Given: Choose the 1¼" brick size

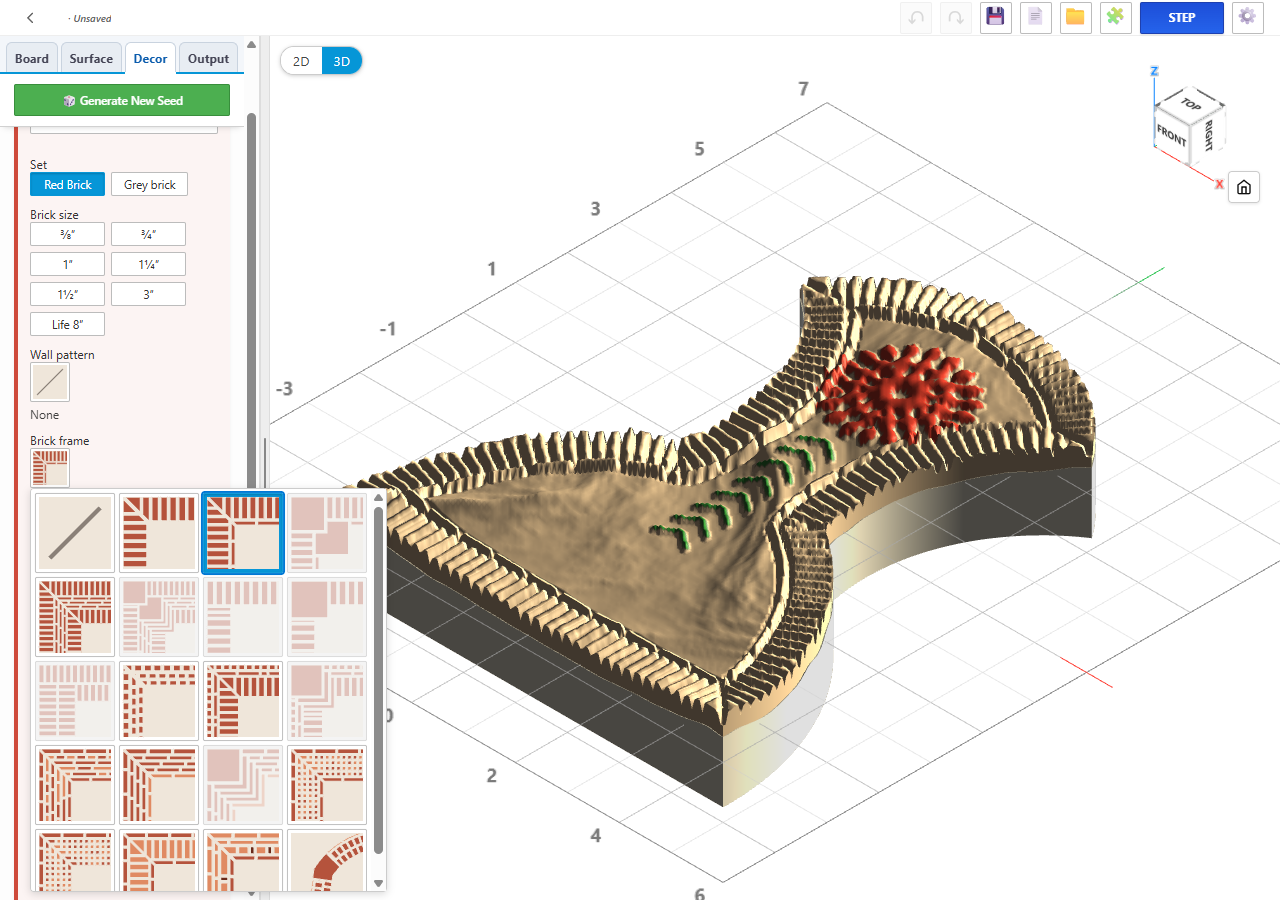Looking at the screenshot, I should (x=148, y=264).
